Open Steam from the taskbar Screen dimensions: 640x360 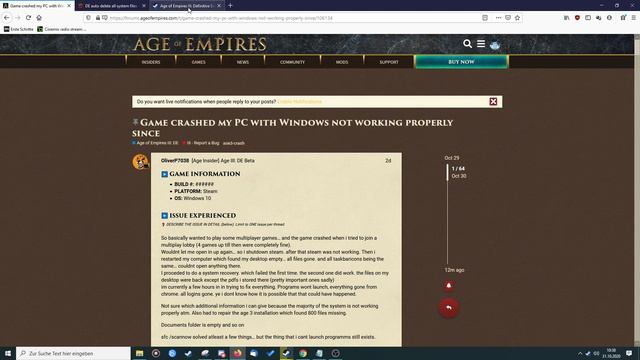pyautogui.click(x=287, y=353)
